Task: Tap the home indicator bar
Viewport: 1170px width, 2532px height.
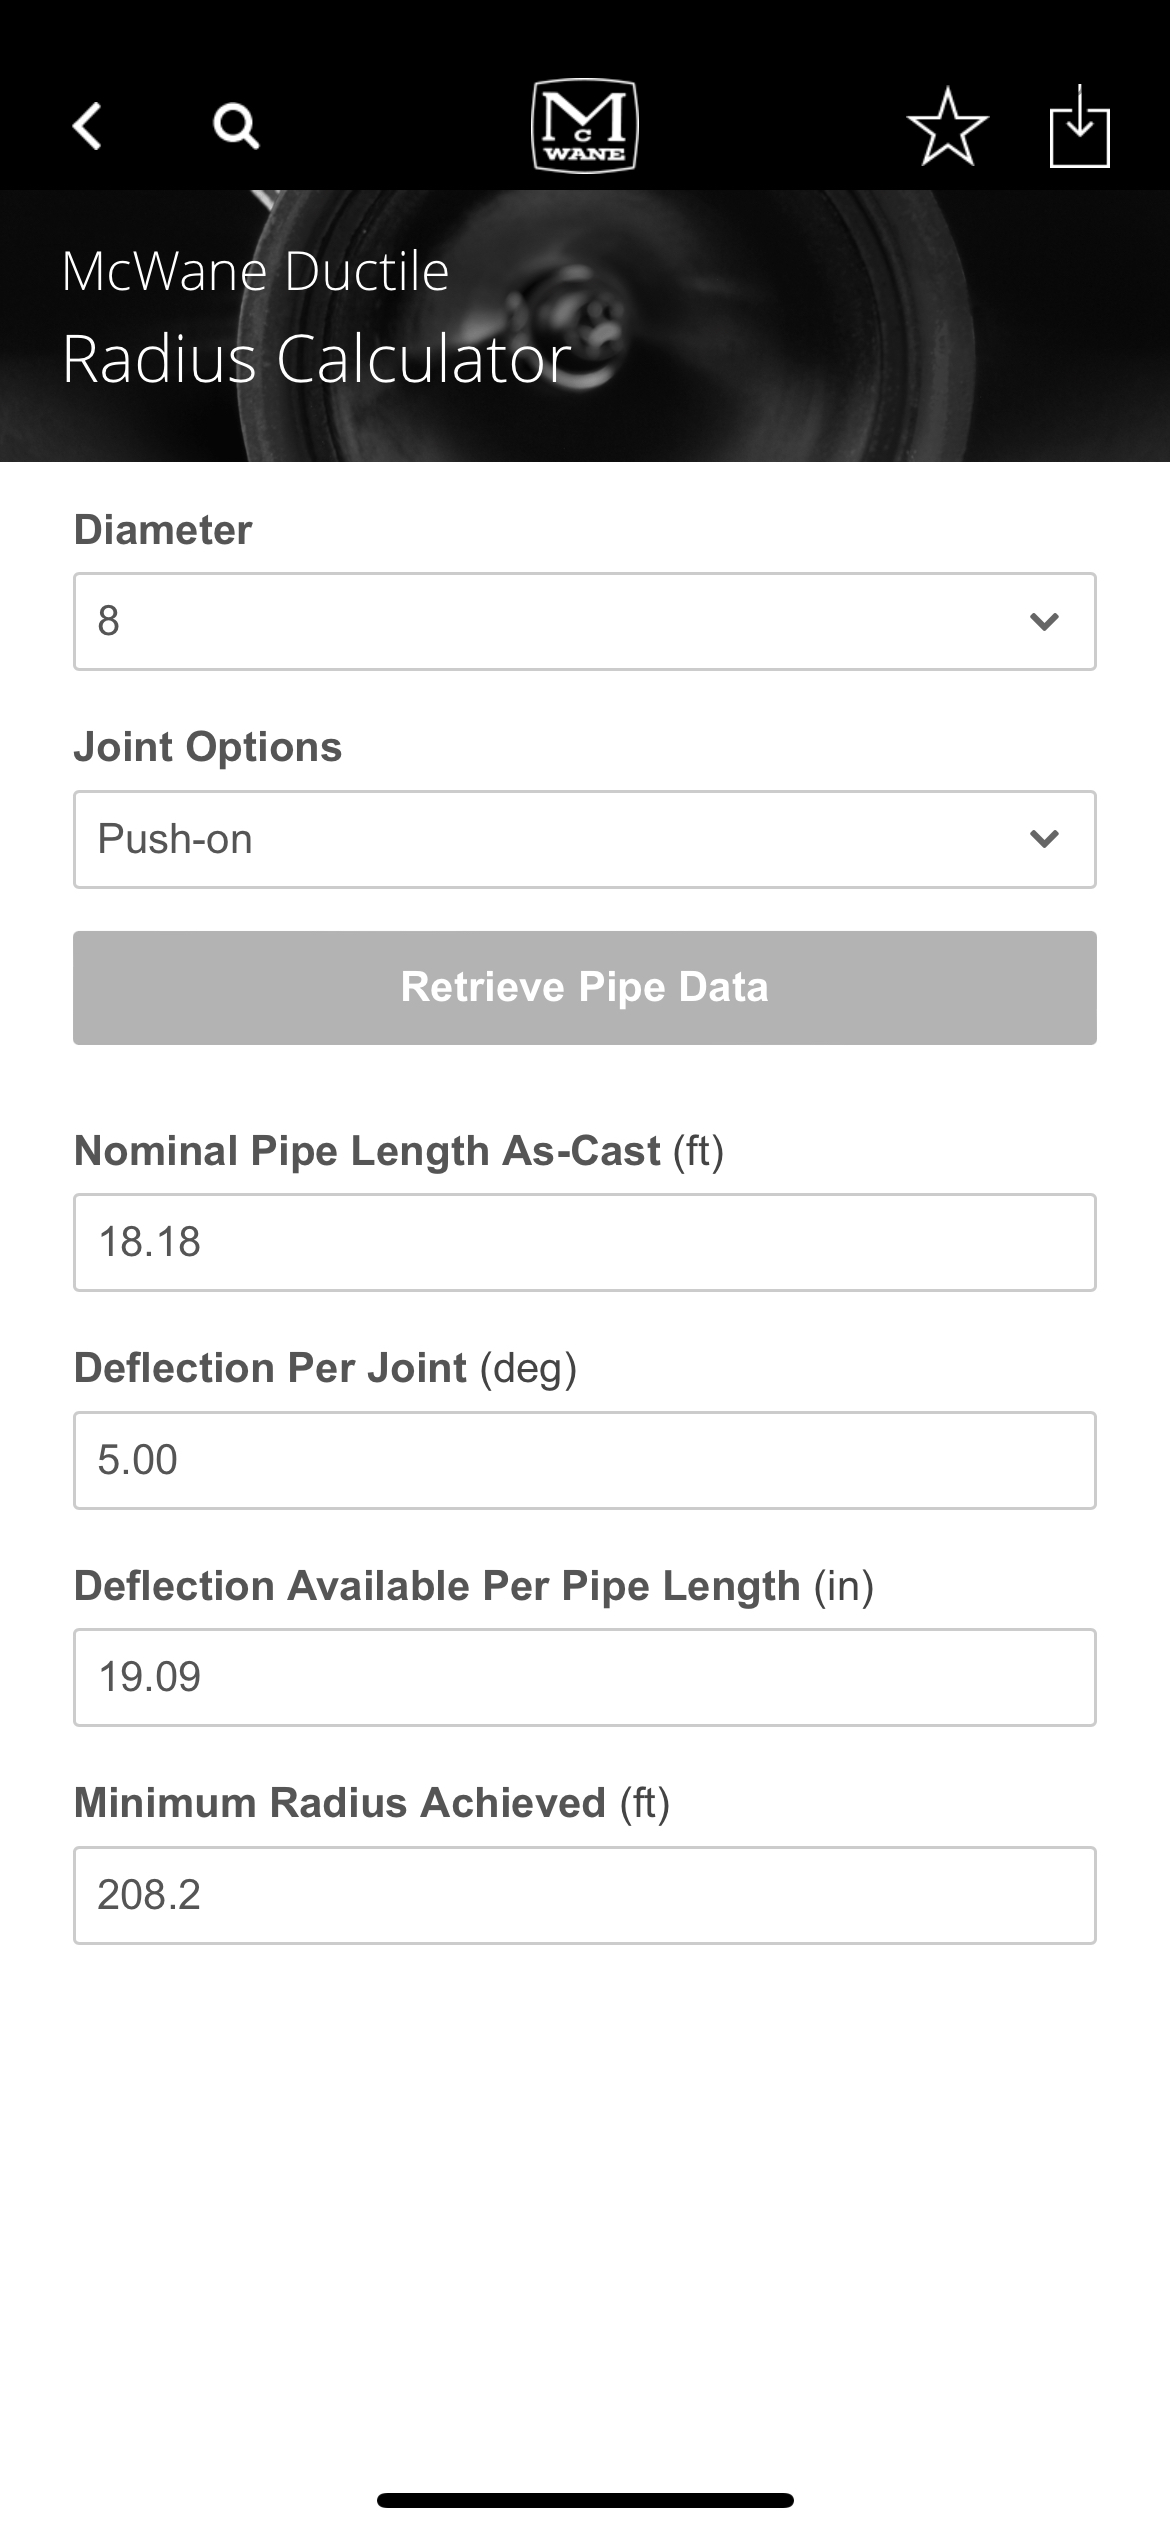Action: point(585,2500)
